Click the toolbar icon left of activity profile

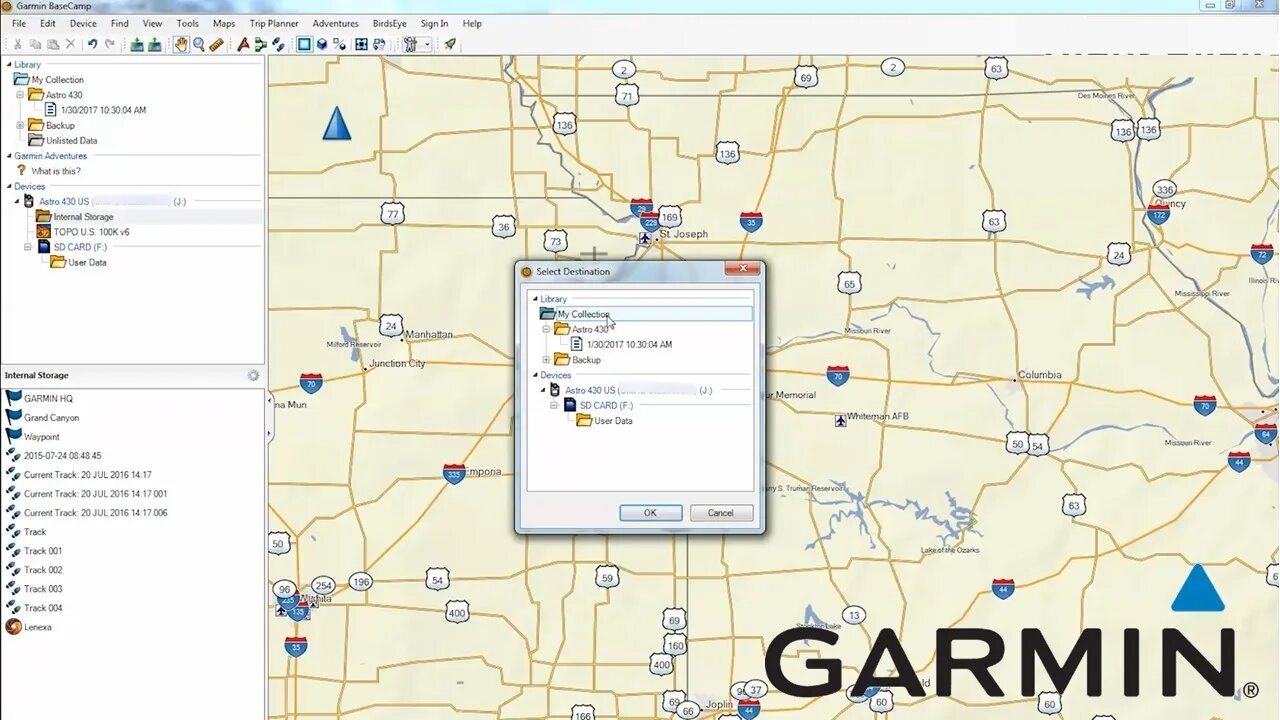380,44
